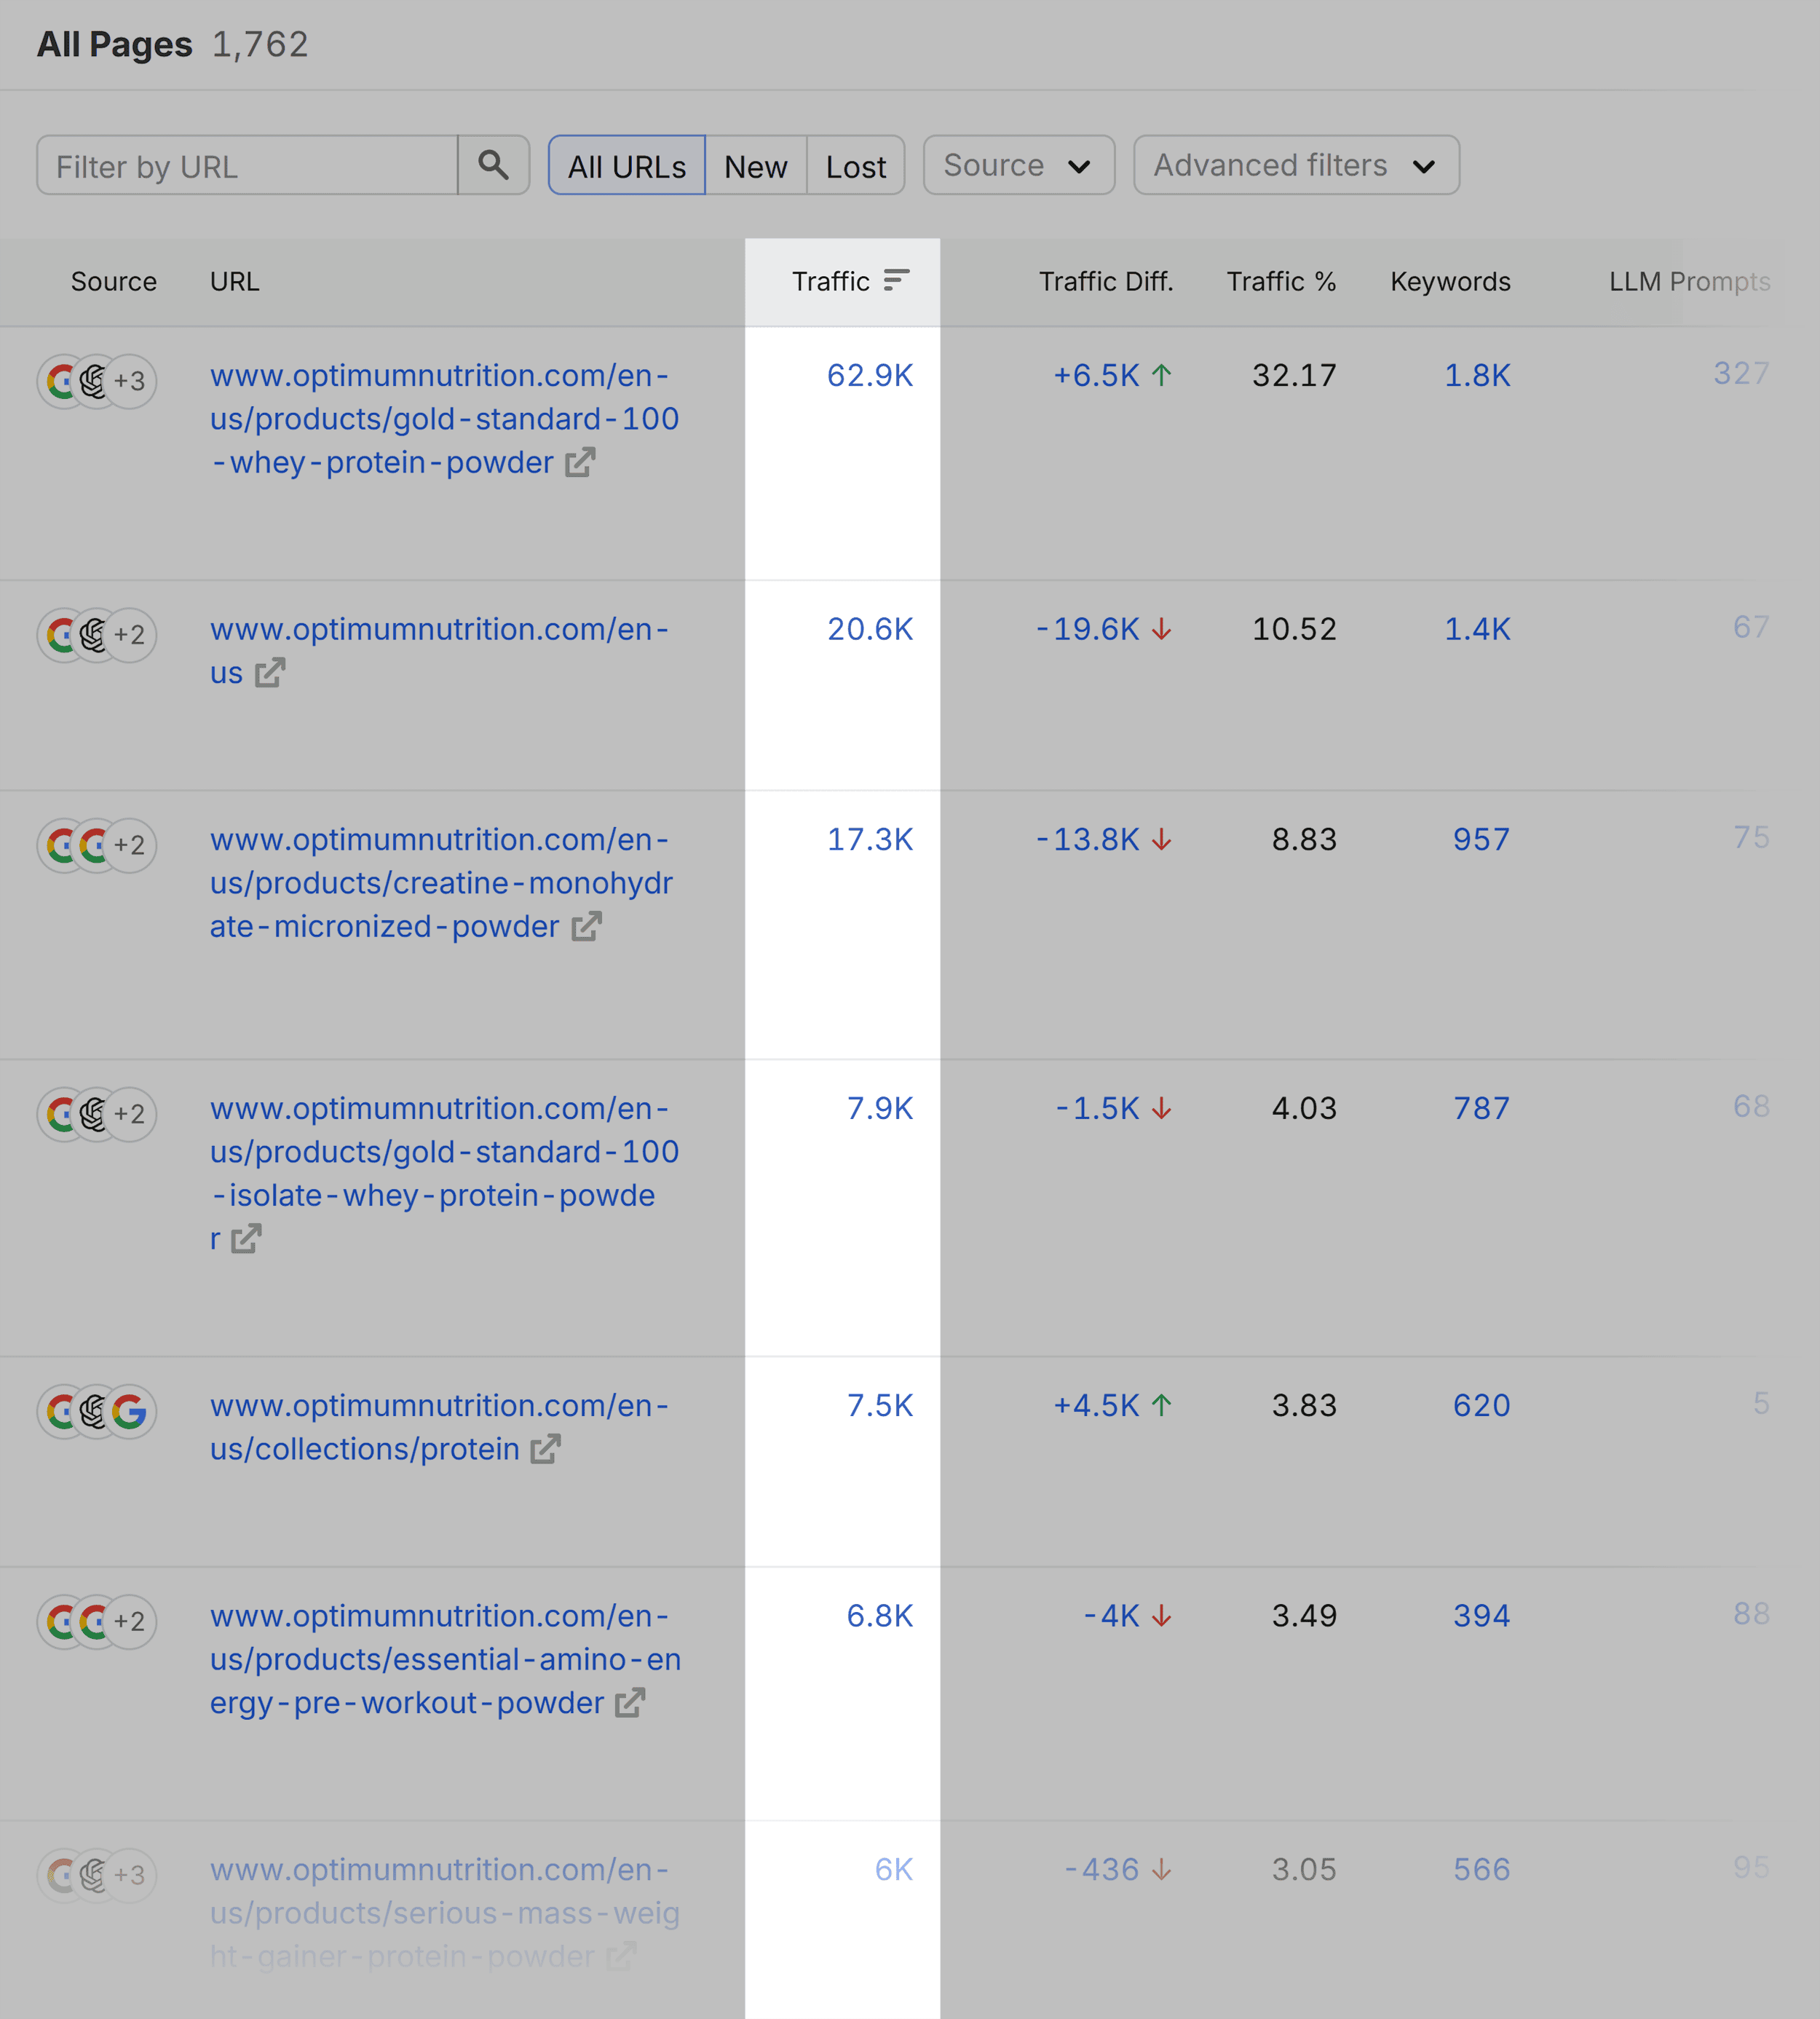Click the +2 source badge in the 20.6K row
Image resolution: width=1820 pixels, height=2019 pixels.
[x=130, y=634]
